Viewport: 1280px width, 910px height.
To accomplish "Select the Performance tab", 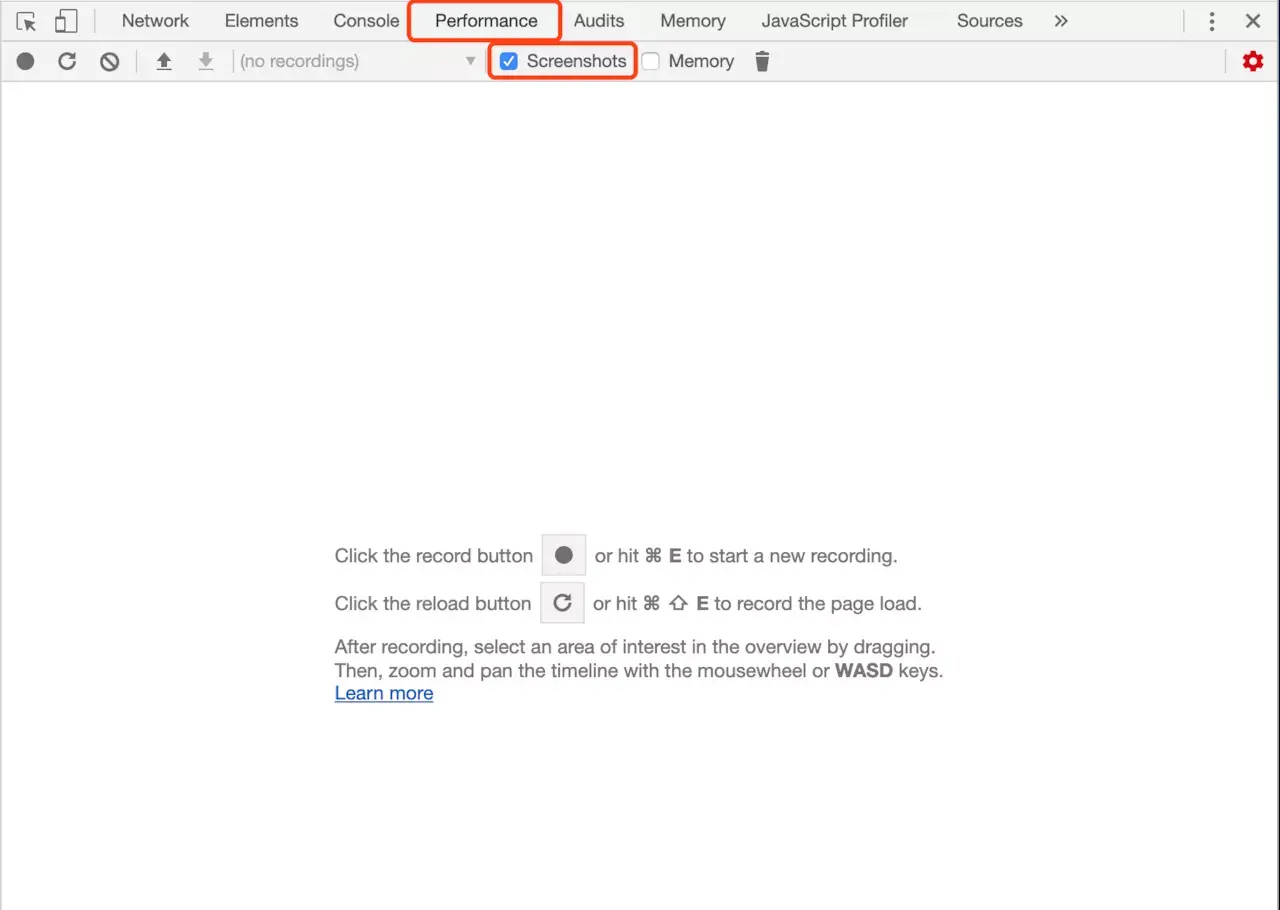I will pyautogui.click(x=486, y=21).
